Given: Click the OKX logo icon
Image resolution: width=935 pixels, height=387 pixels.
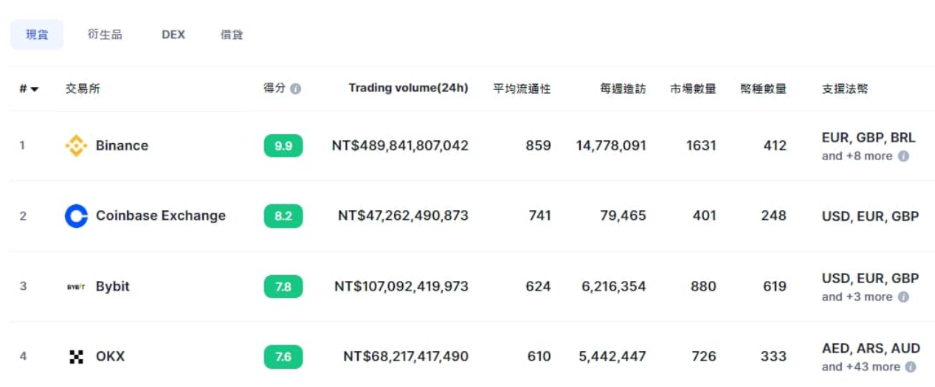Looking at the screenshot, I should coord(76,357).
